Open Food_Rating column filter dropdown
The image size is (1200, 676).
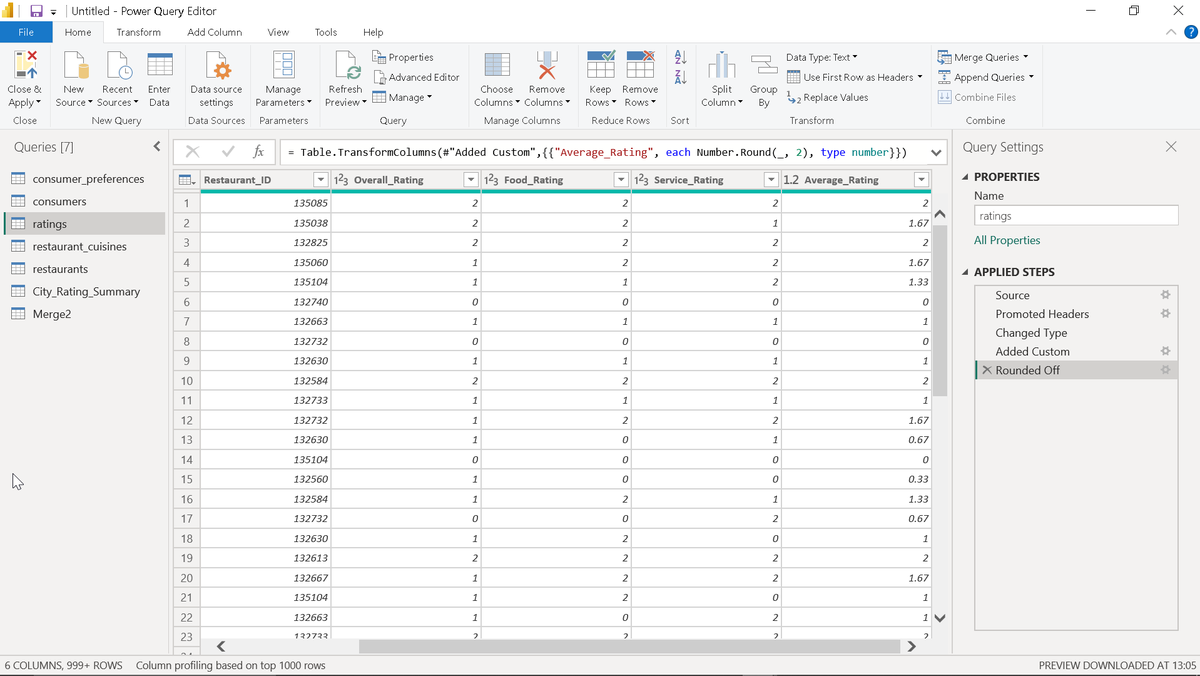point(620,180)
